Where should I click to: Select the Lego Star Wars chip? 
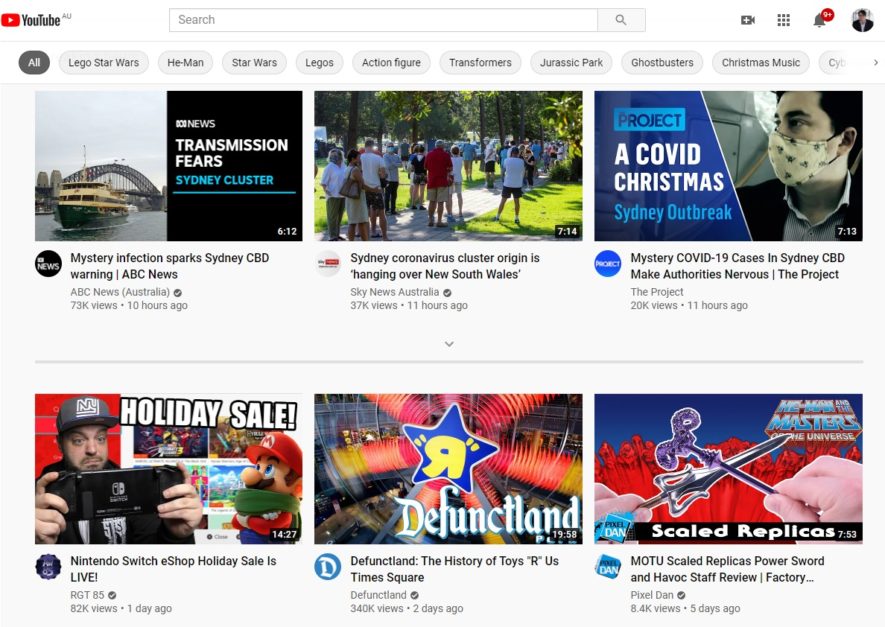[104, 63]
